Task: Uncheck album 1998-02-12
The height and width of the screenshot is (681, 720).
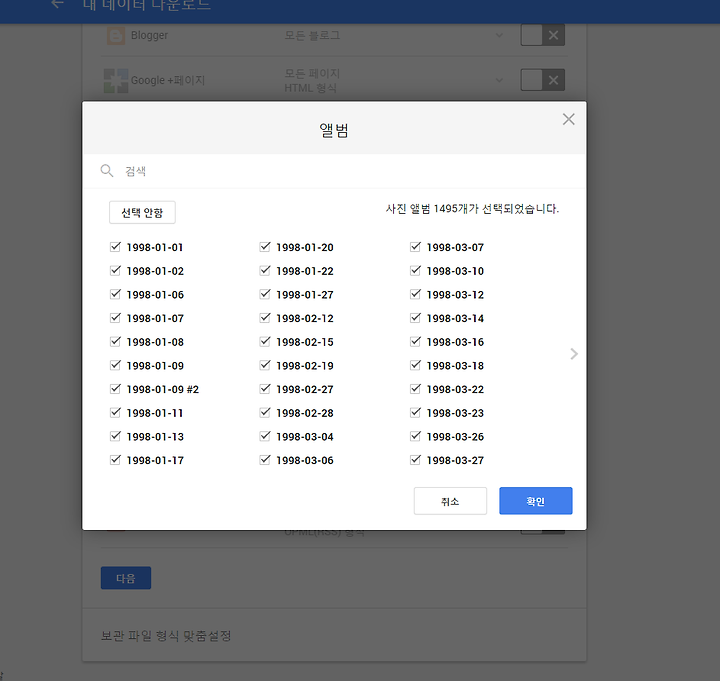Action: pyautogui.click(x=265, y=318)
